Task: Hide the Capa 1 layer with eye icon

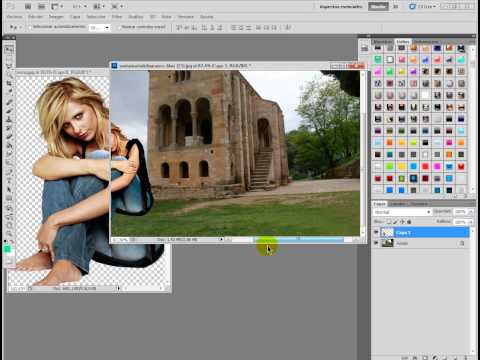Action: [x=376, y=232]
